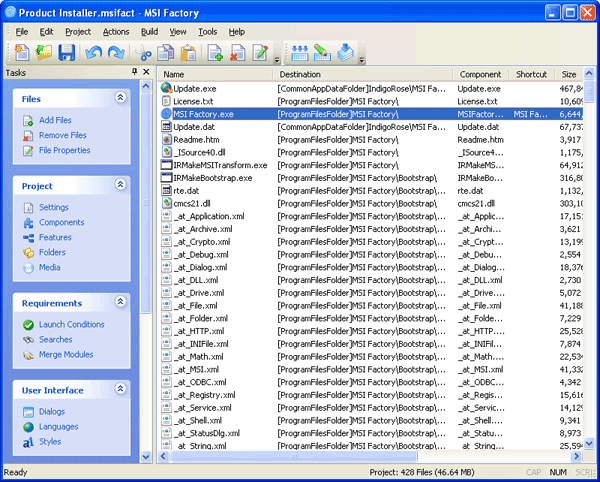Click the Remove Files toolbar icon
The image size is (600, 482).
coord(238,53)
